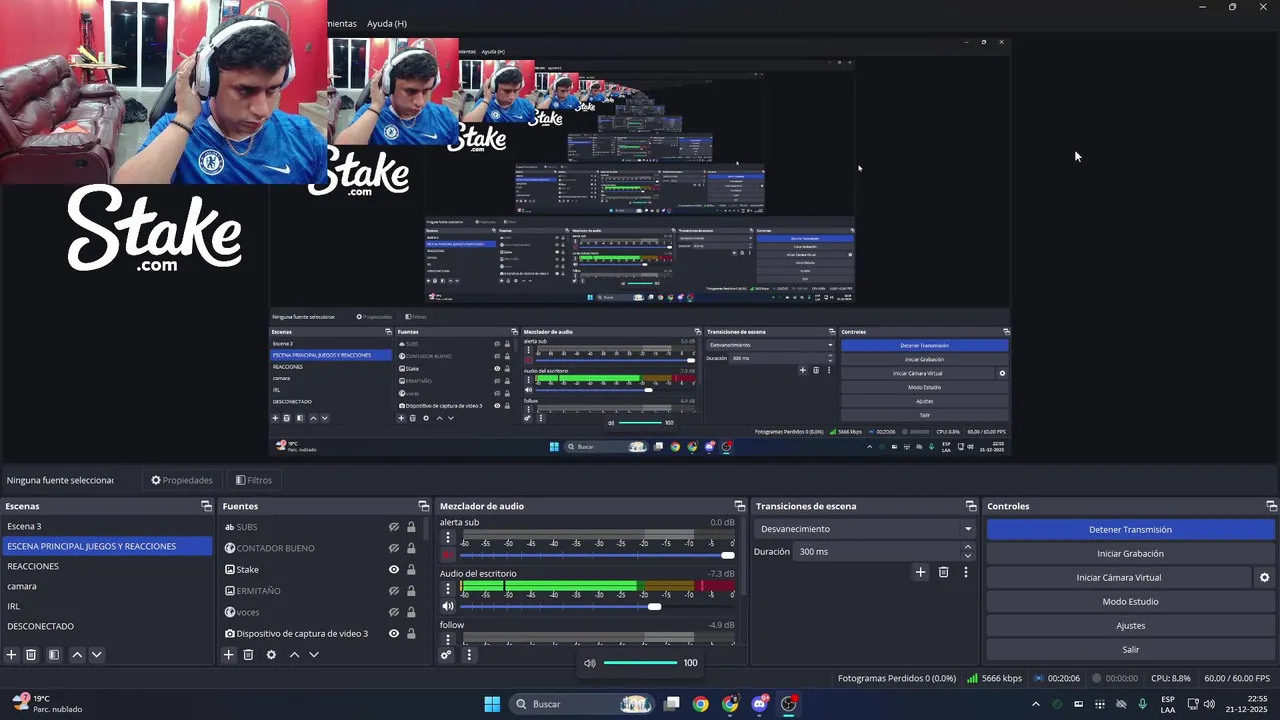Show the CONTADOR BUENO source via its eye
Screen dimensions: 1280x720
point(394,548)
